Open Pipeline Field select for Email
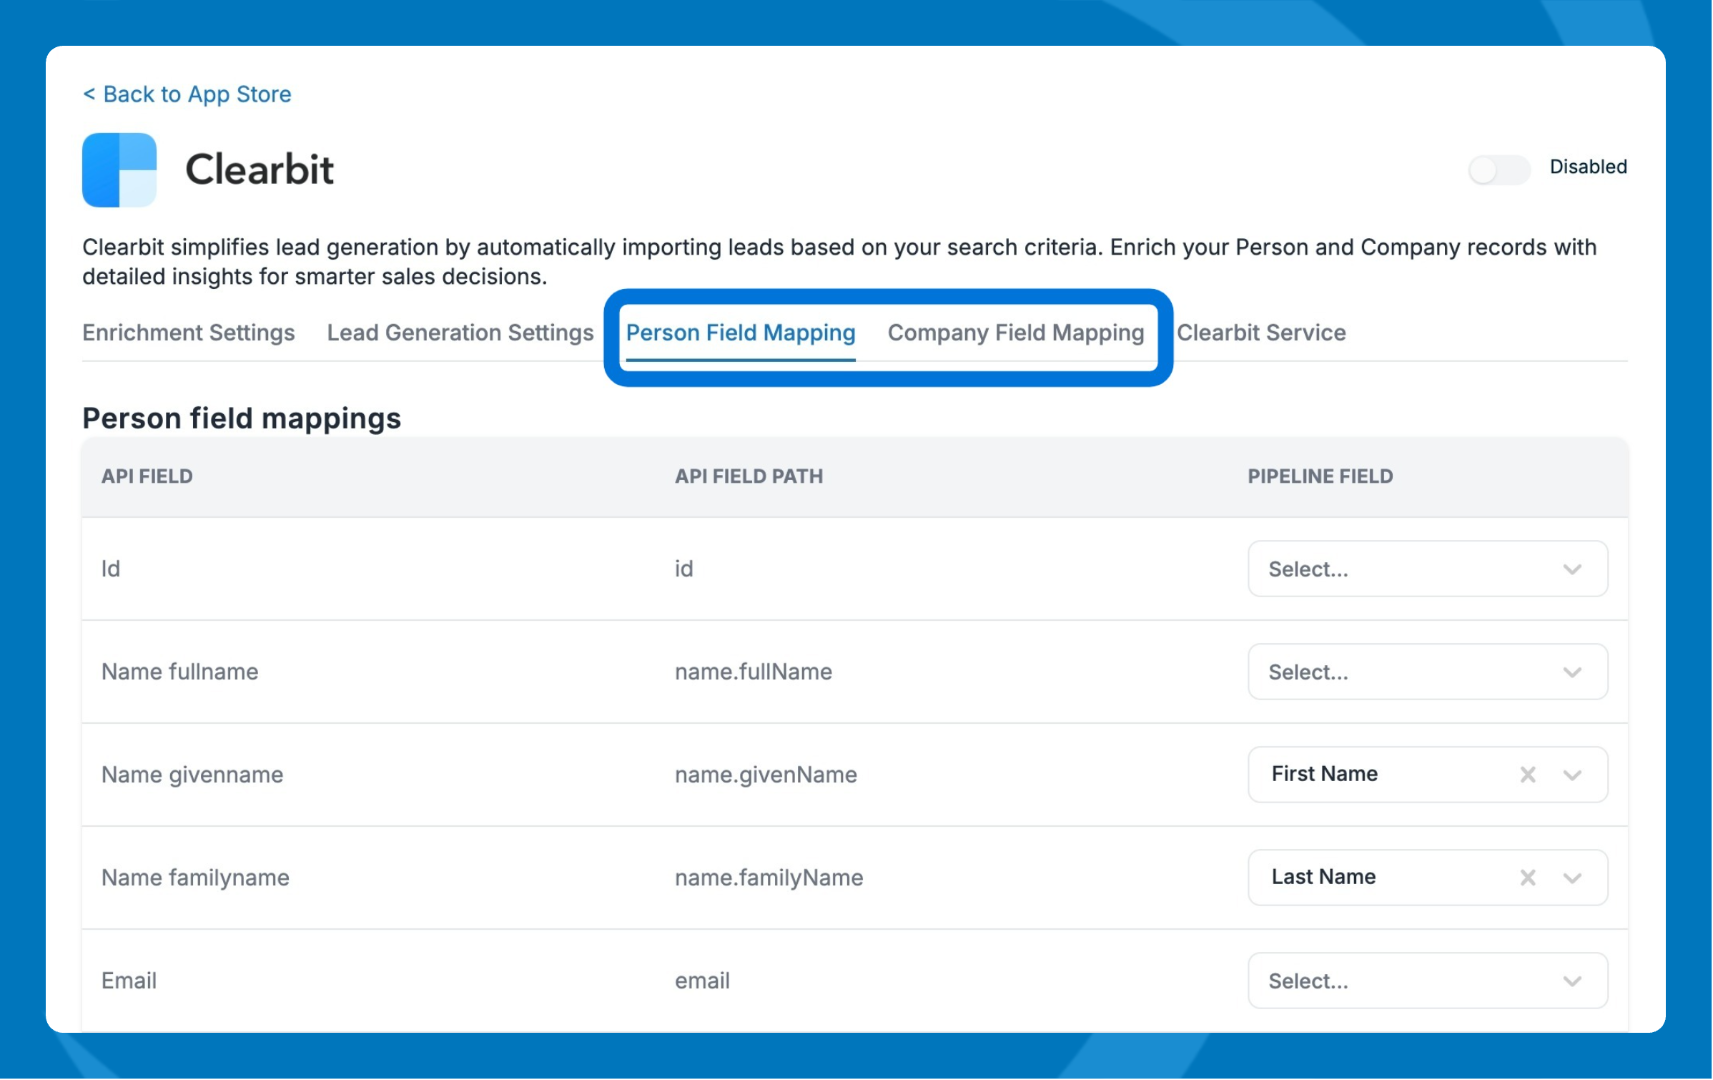1713x1080 pixels. [x=1400, y=982]
